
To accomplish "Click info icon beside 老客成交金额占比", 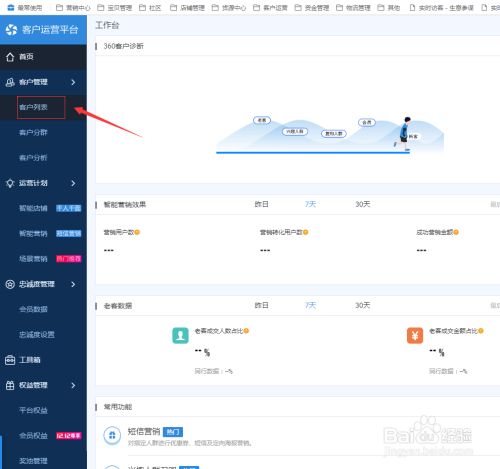I will (x=481, y=331).
